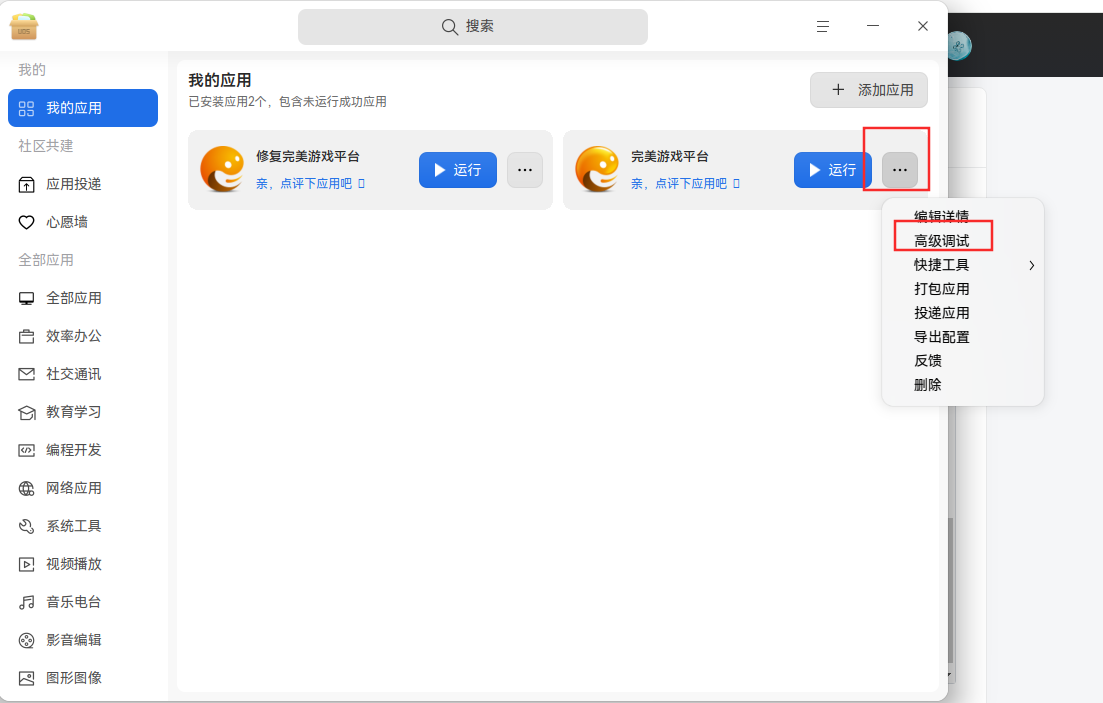Choose 删除 from the context menu

tap(928, 385)
